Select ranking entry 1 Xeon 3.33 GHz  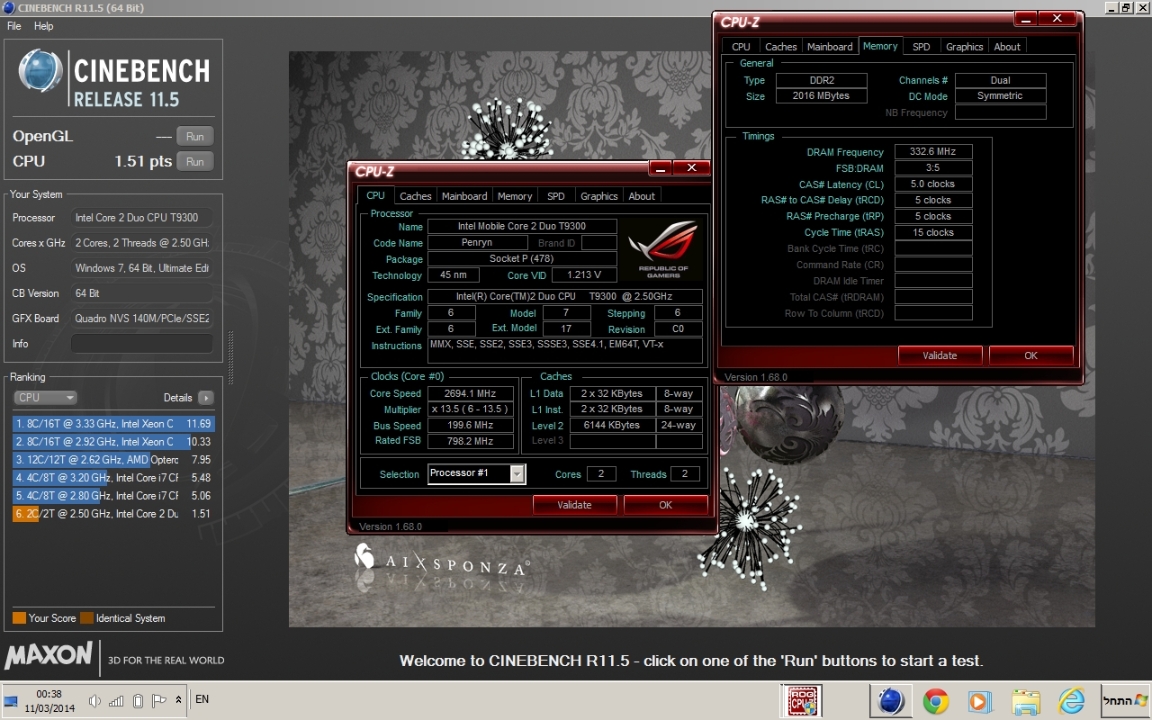[x=113, y=424]
